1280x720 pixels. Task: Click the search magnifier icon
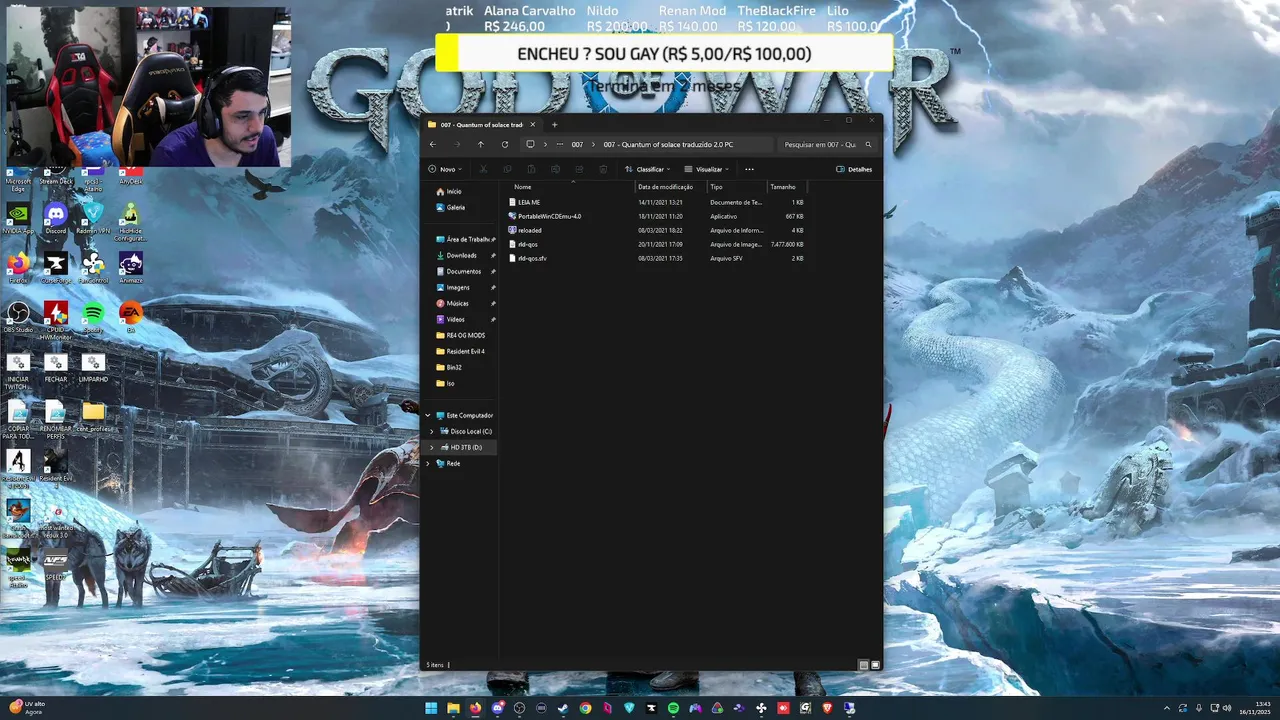click(868, 144)
